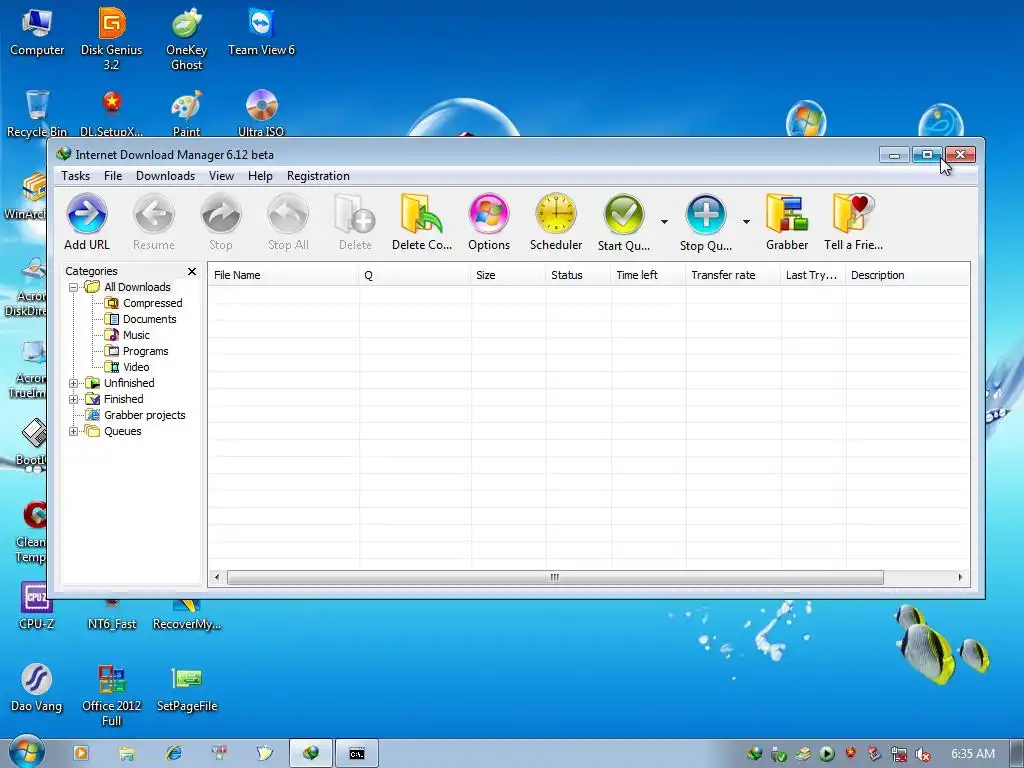Open the Start Queue dropdown arrow
Screen dimensions: 1024x768
[664, 222]
